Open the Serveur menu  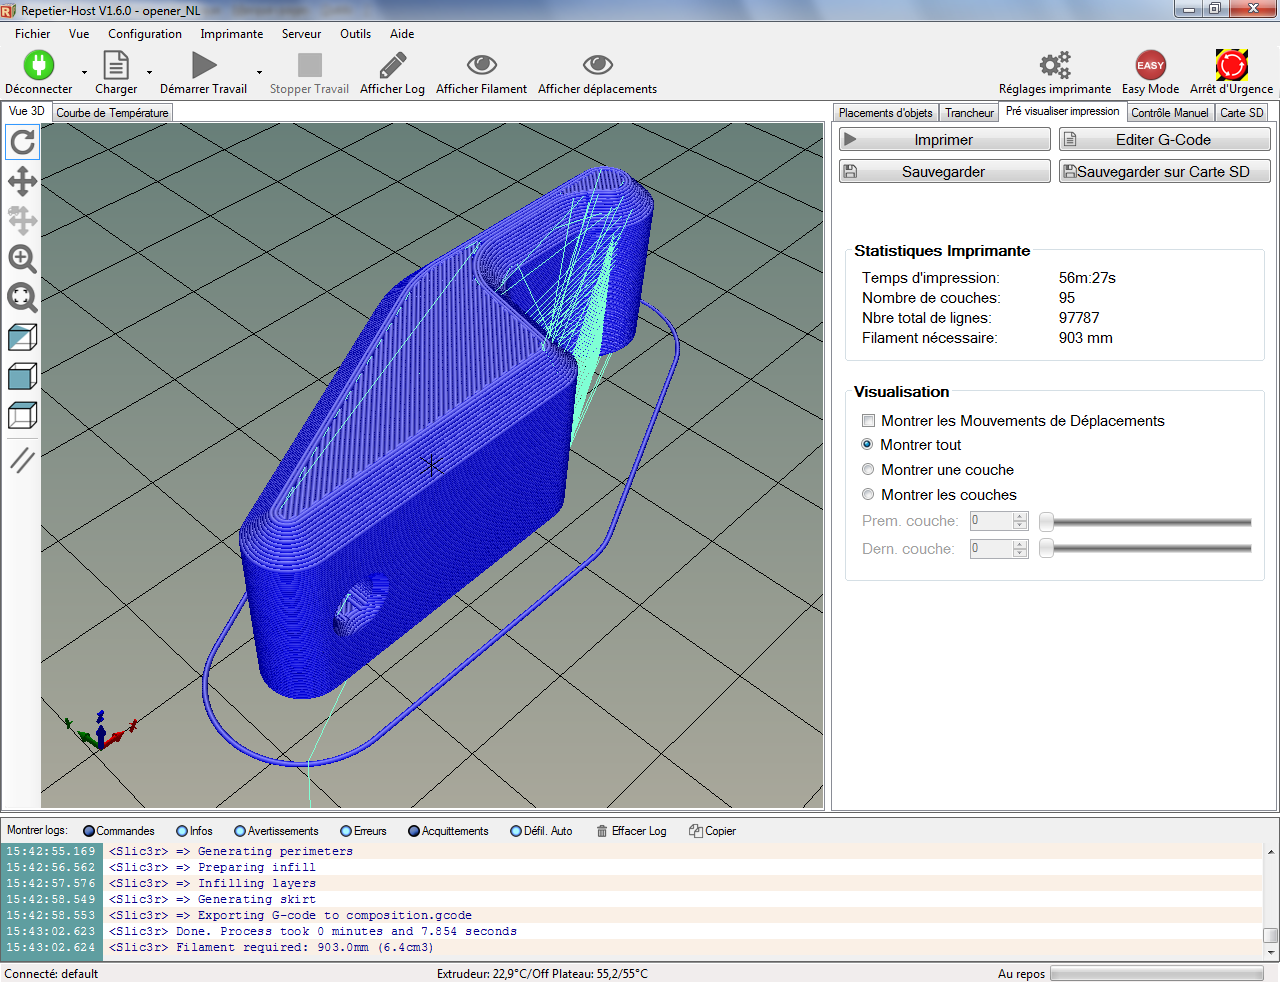(301, 34)
